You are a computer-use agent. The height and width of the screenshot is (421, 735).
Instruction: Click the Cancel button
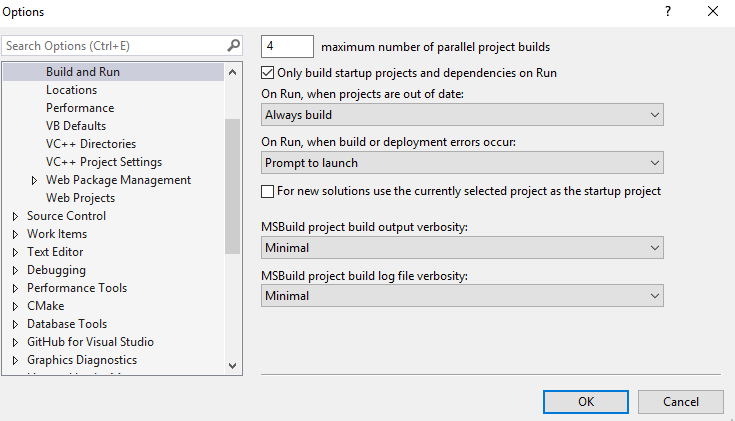coord(681,401)
